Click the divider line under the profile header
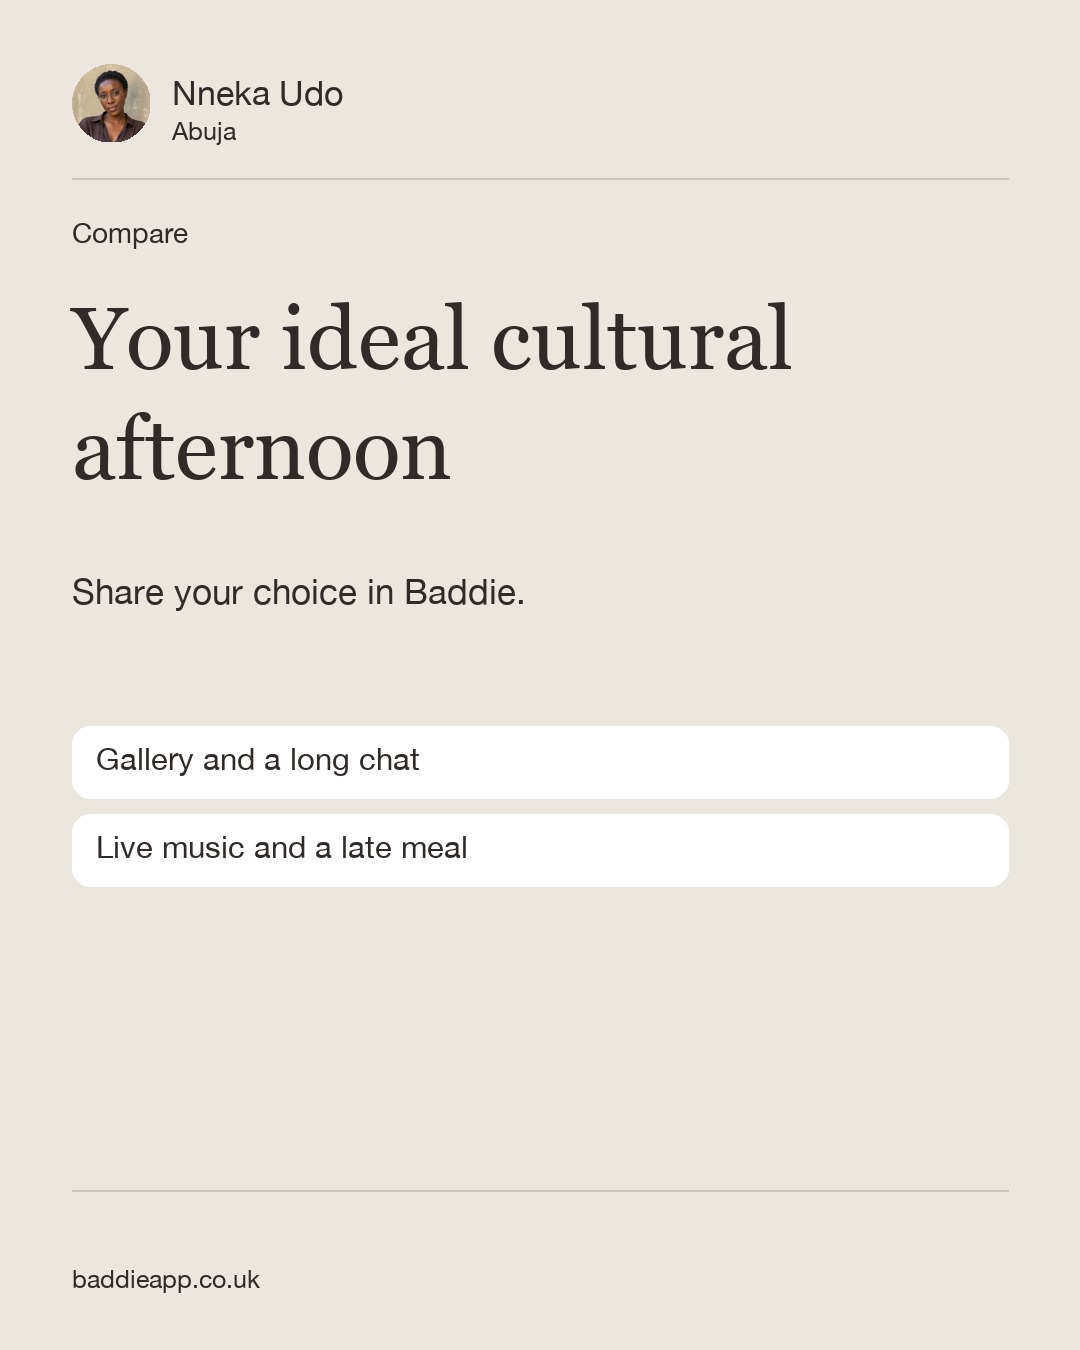 (x=540, y=179)
